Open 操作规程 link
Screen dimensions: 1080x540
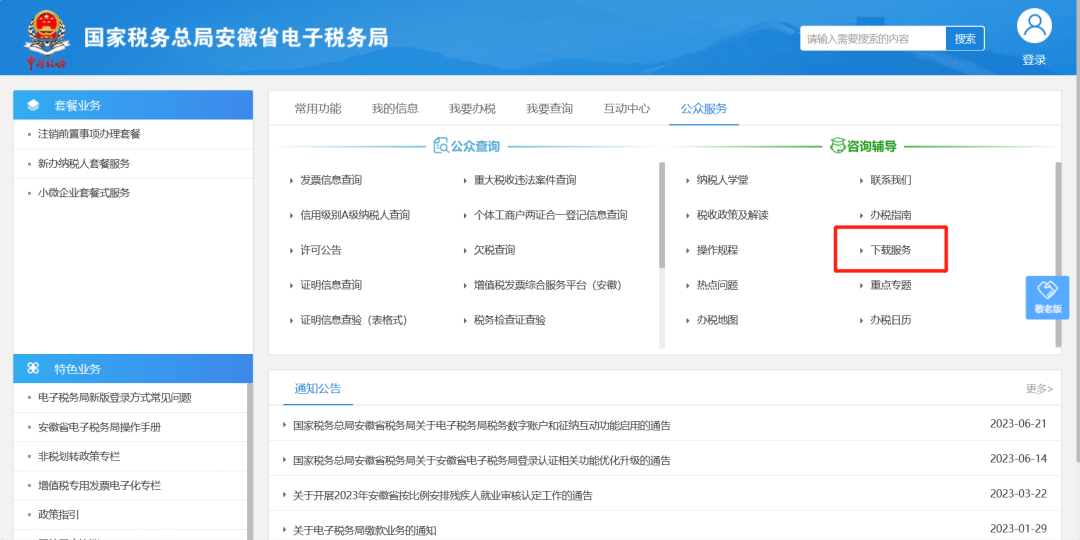coord(717,250)
